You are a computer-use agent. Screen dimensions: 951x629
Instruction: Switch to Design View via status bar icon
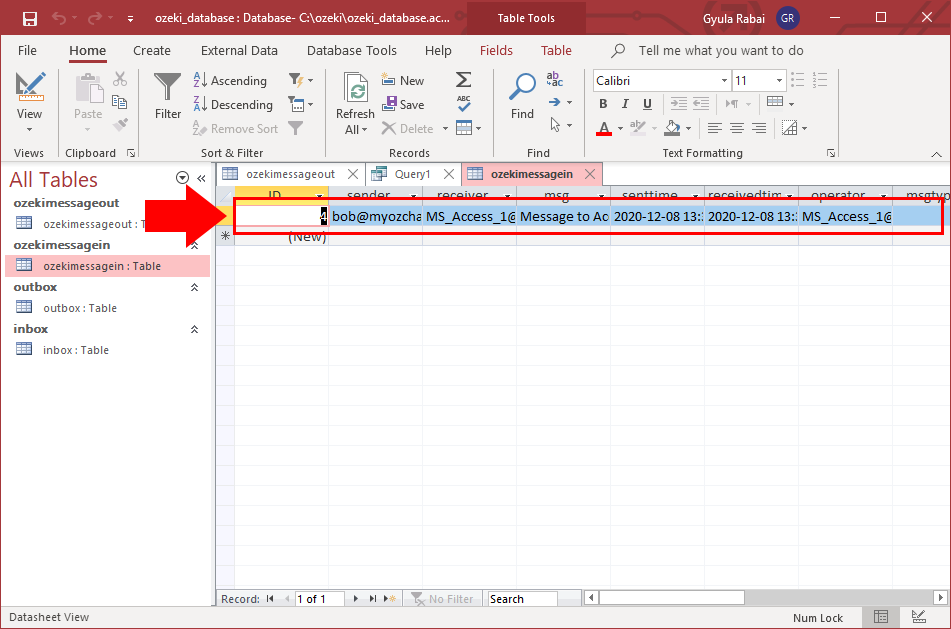point(918,616)
